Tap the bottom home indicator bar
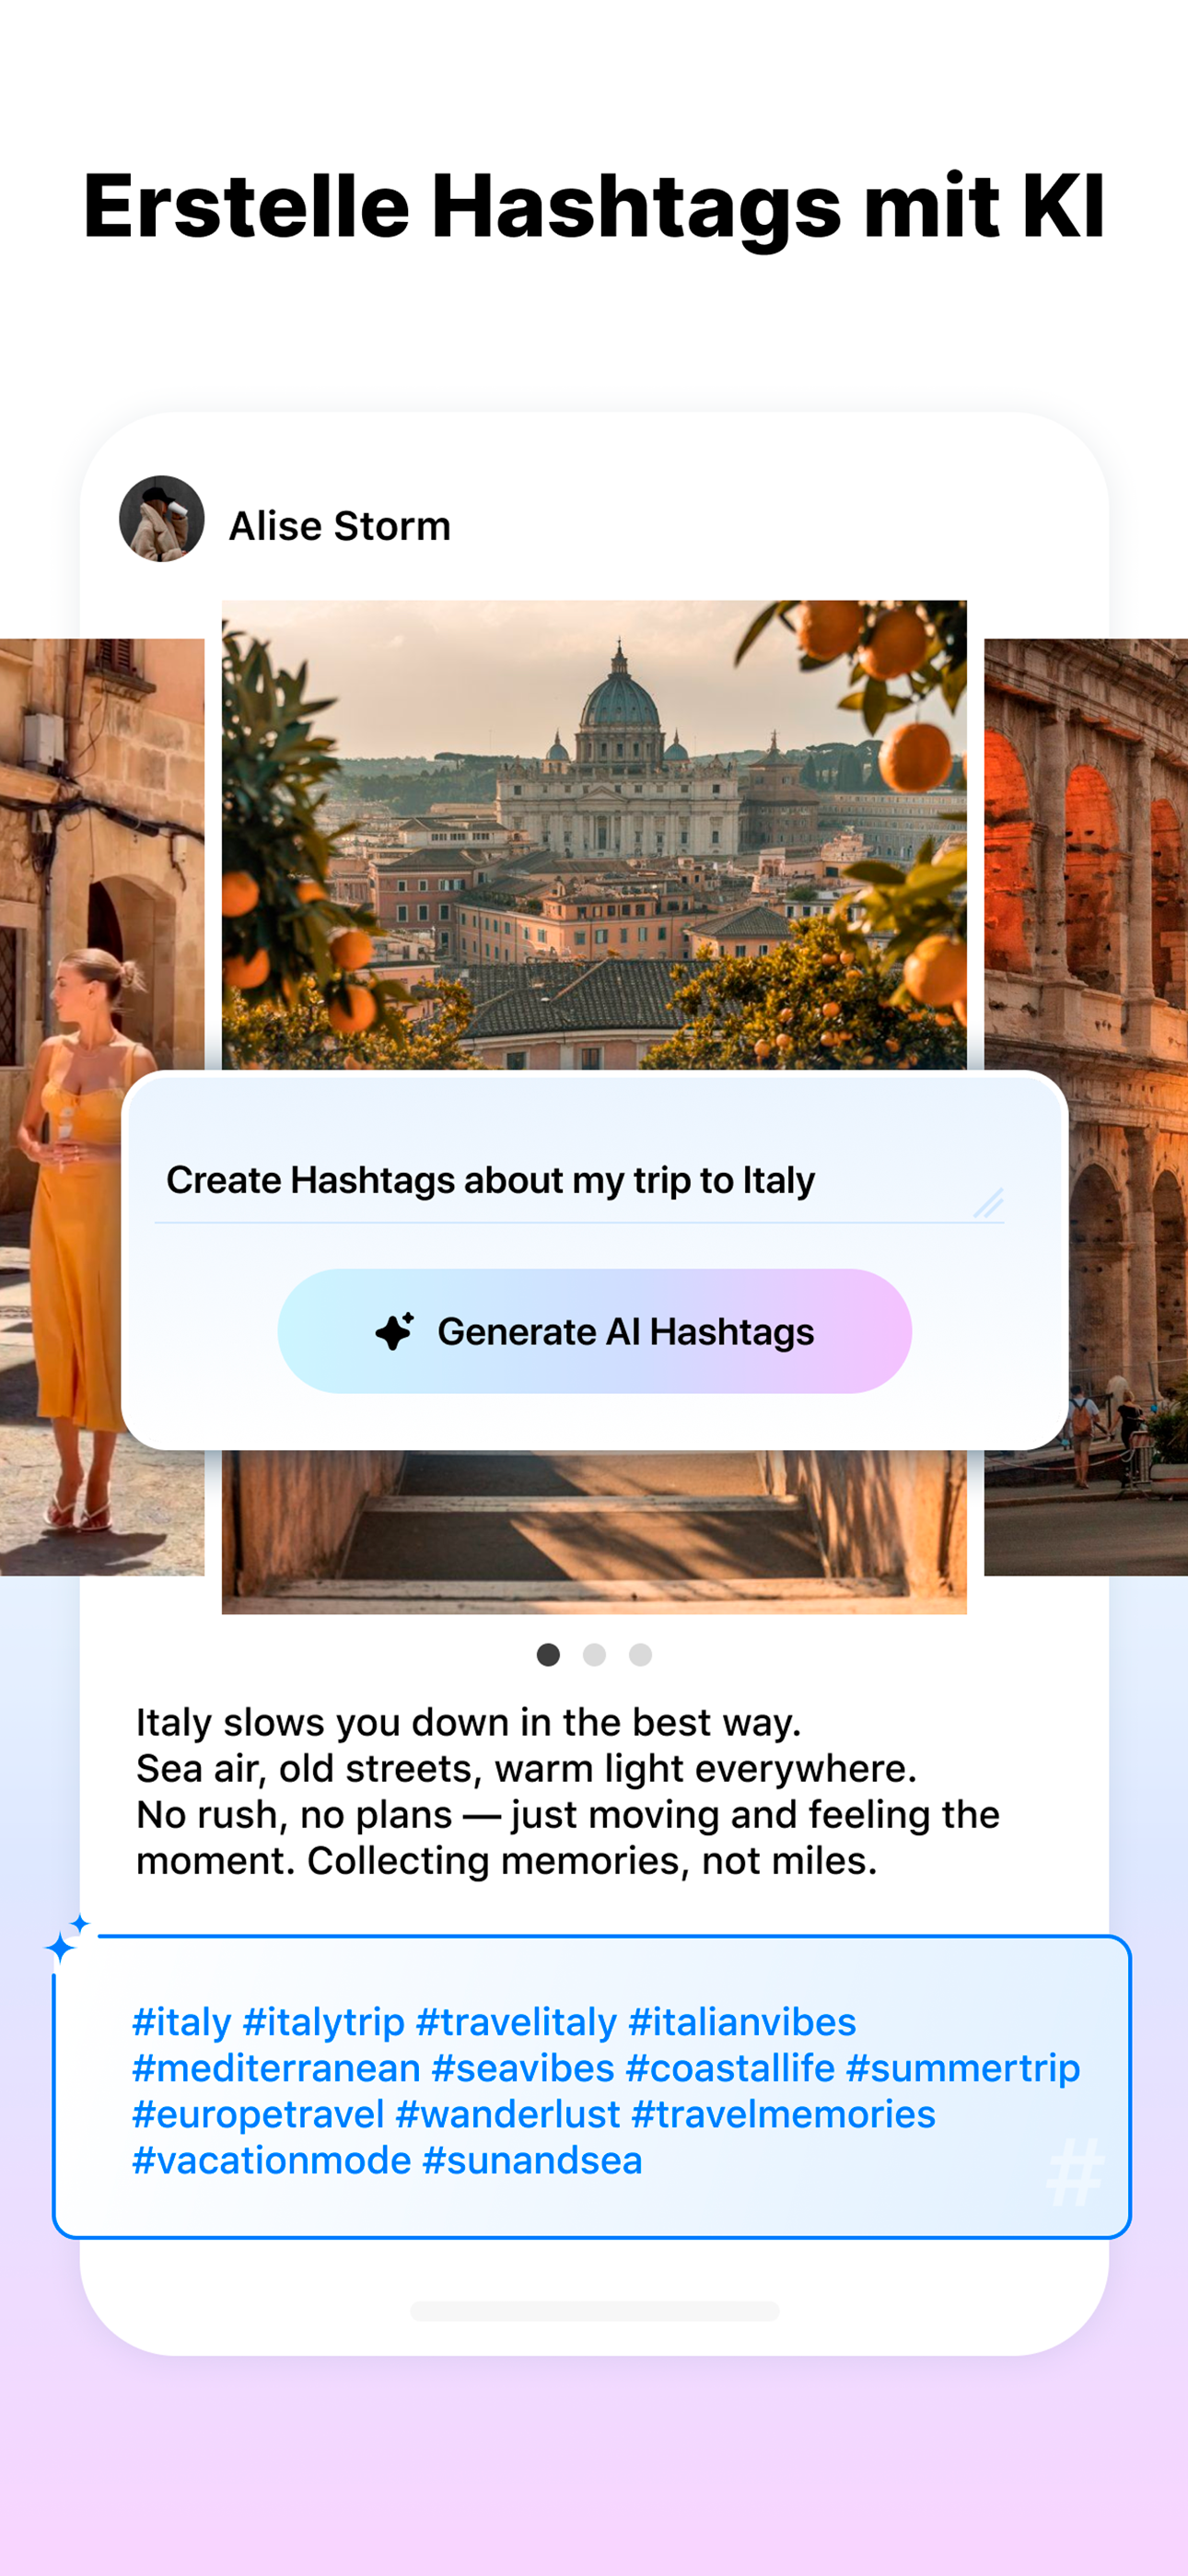Screen dimensions: 1188x2576 (594, 2311)
